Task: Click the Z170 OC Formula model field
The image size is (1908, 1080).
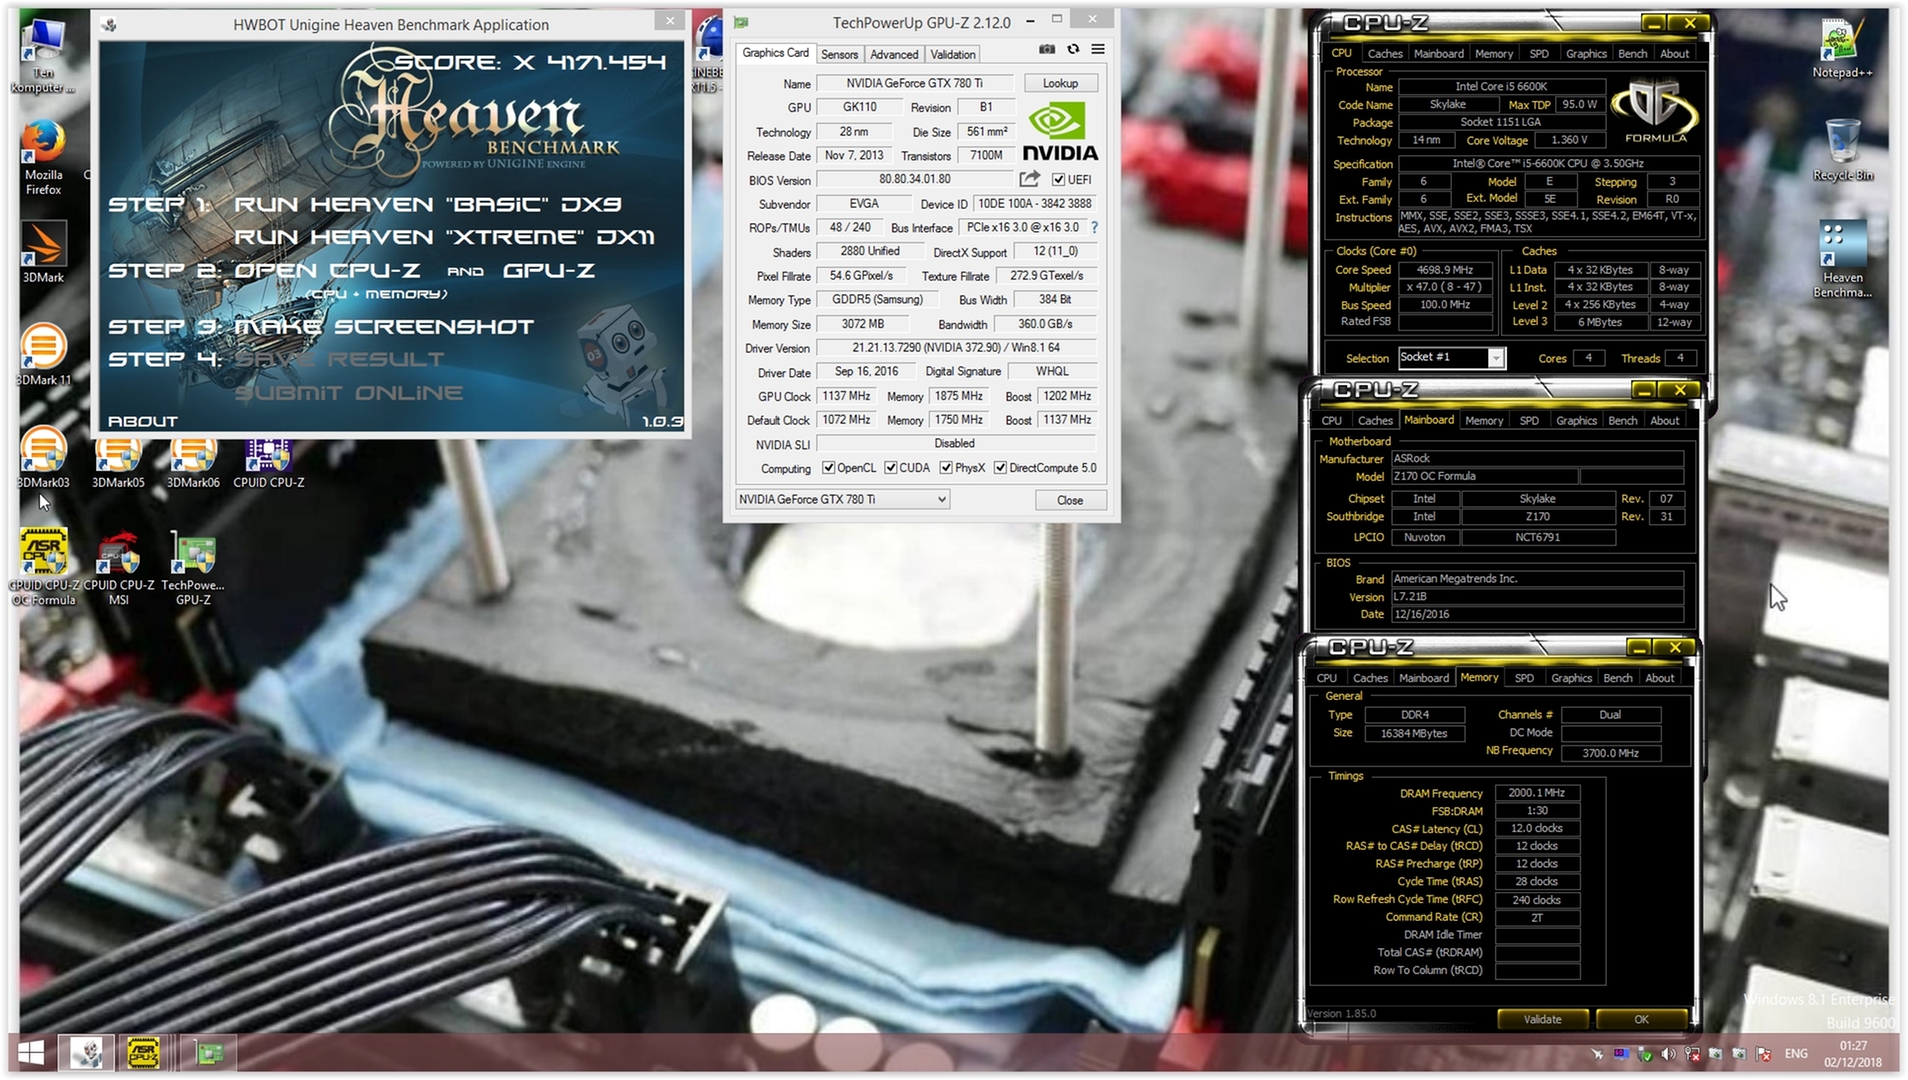Action: (1484, 477)
